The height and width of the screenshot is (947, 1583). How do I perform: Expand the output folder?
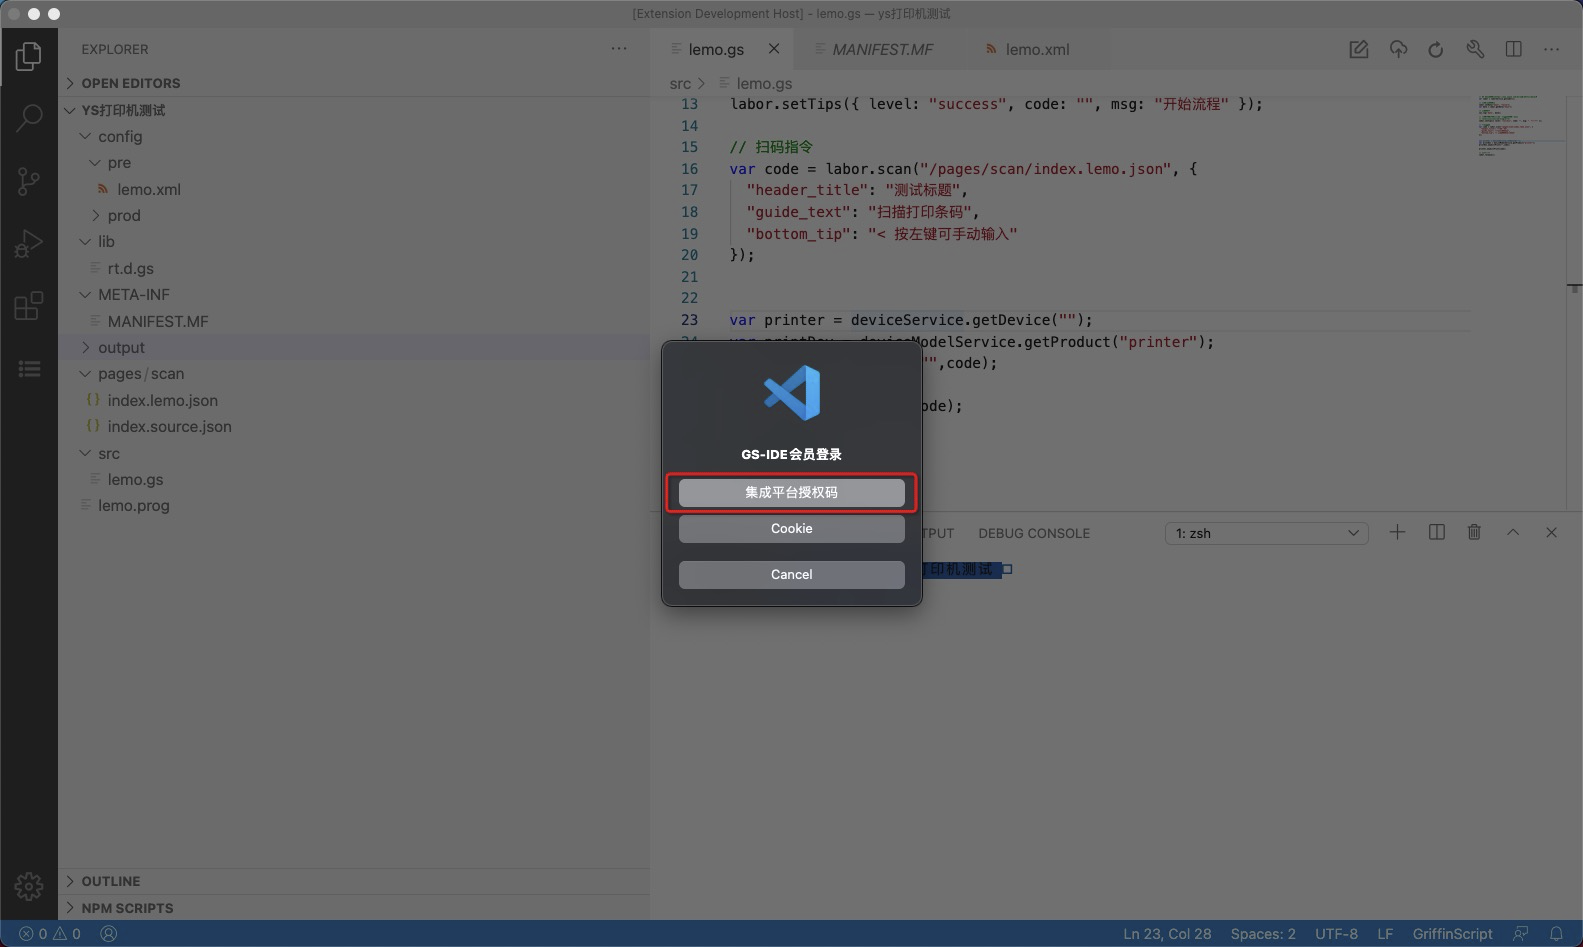[x=354, y=347]
